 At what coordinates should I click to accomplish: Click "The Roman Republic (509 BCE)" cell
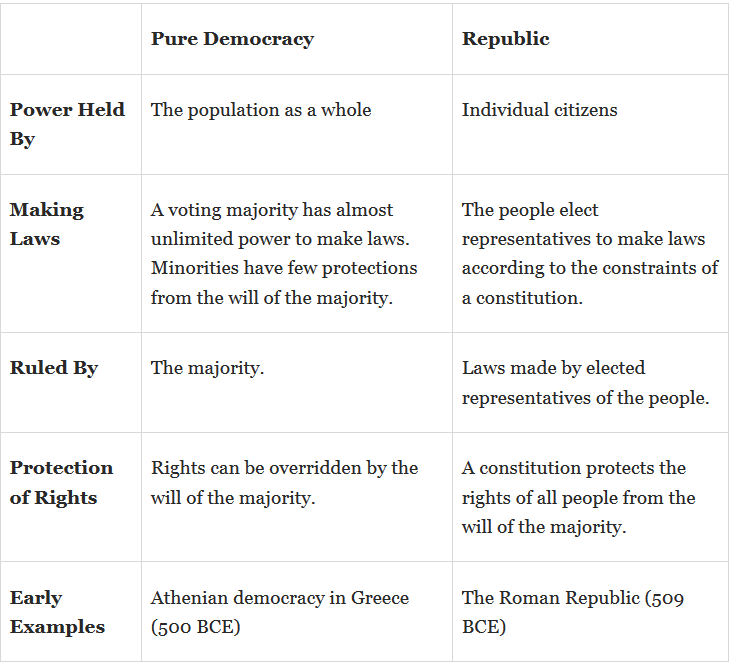[571, 612]
